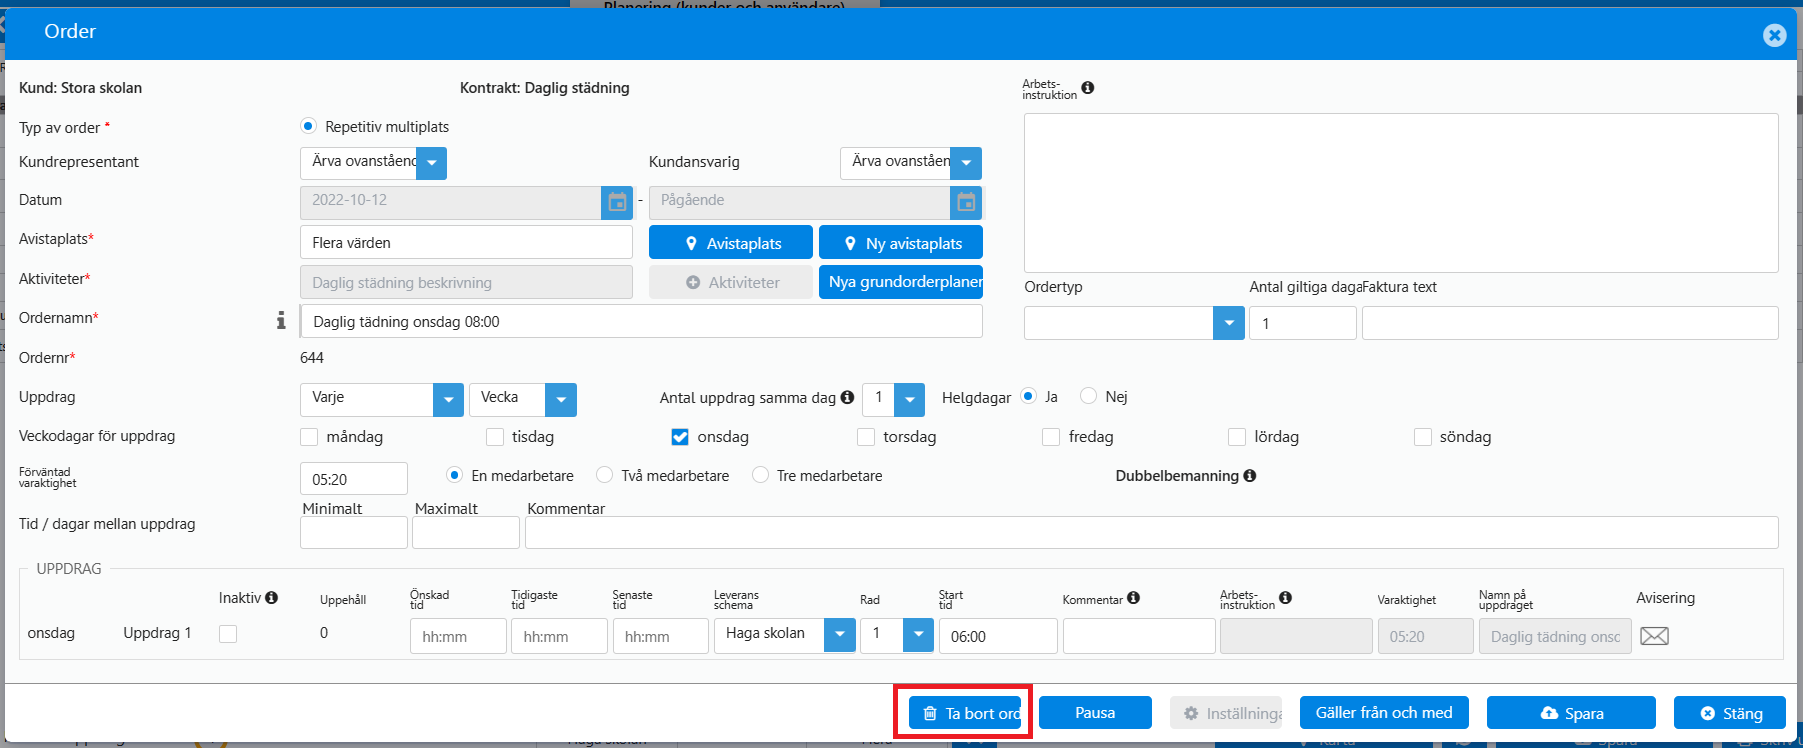1803x748 pixels.
Task: Click the Avistaplats field Flera värden
Action: [466, 242]
